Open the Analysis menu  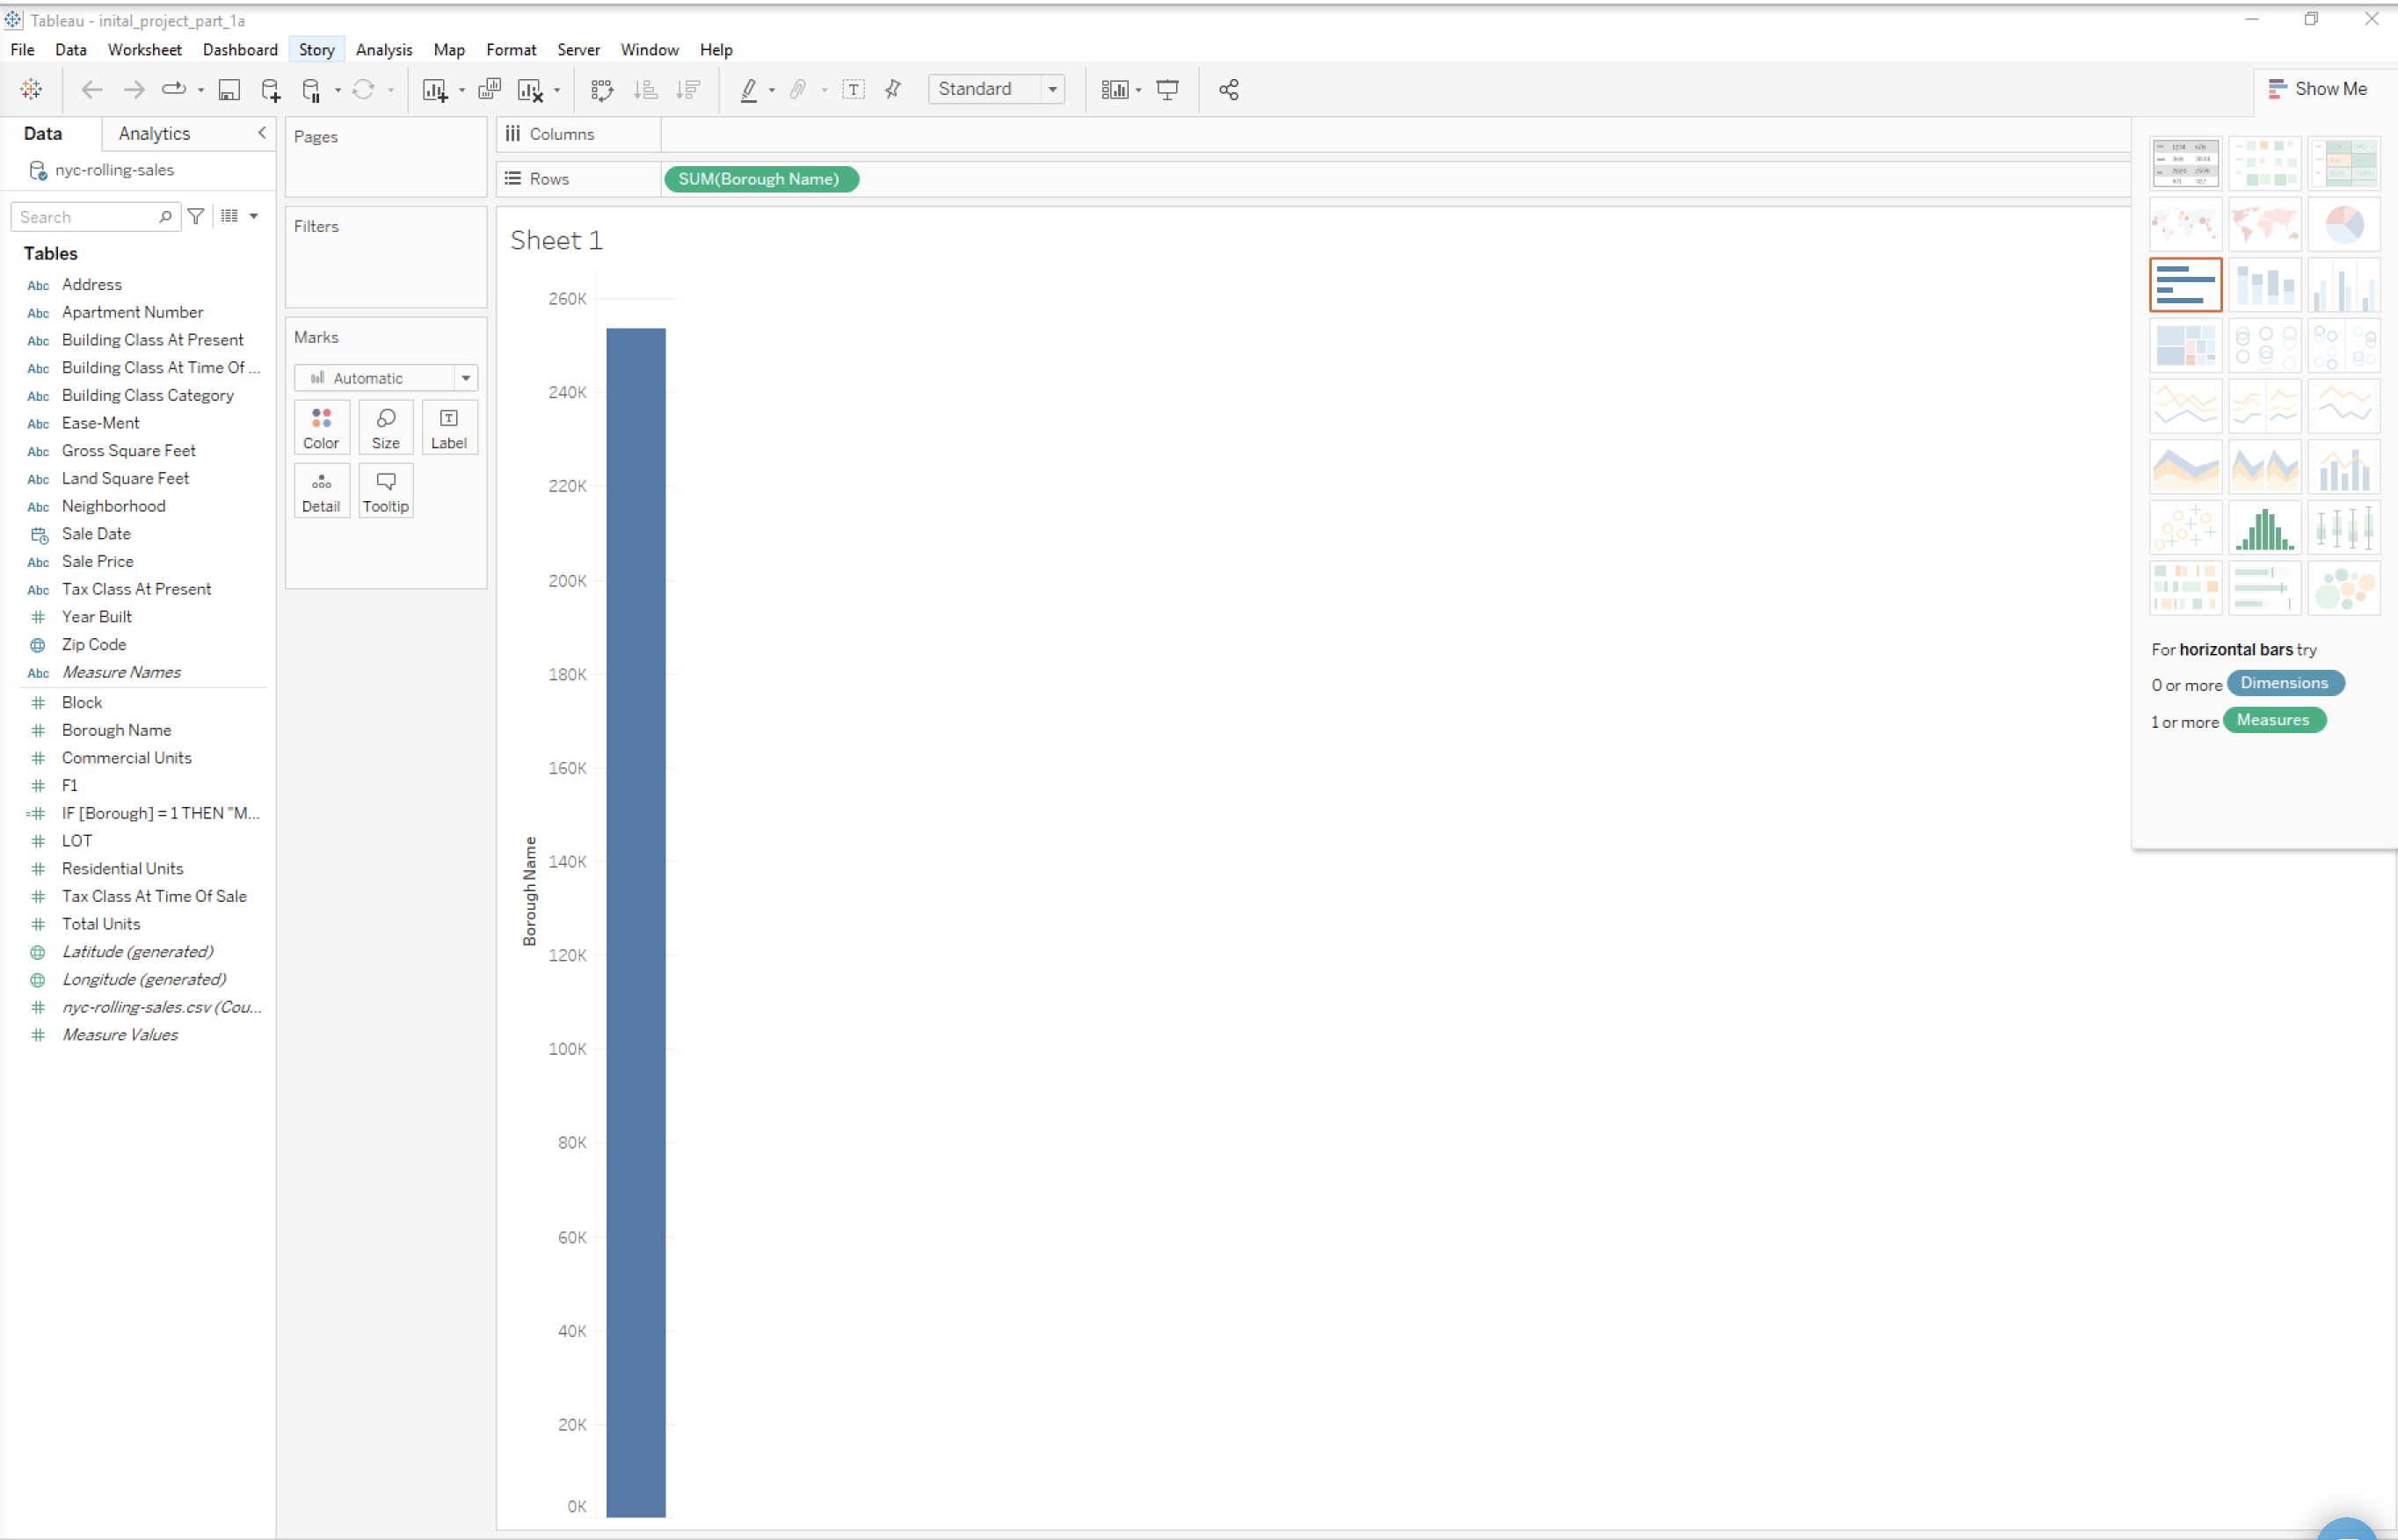(x=383, y=50)
